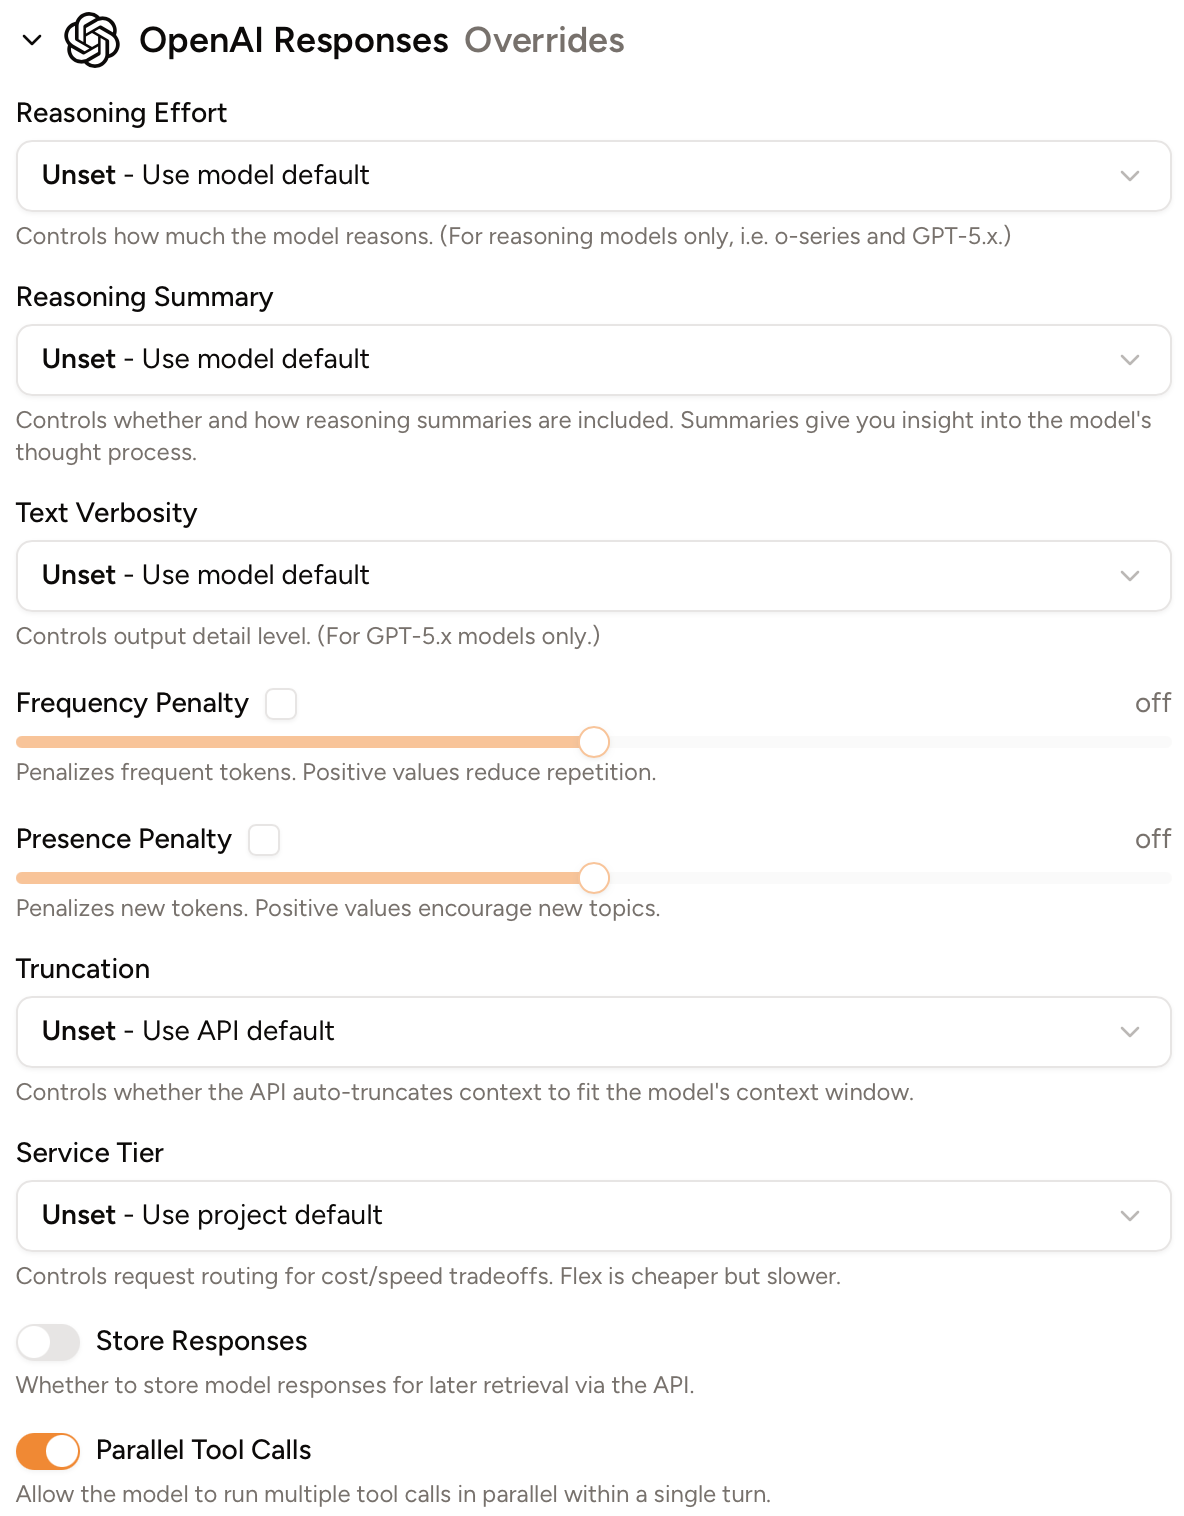This screenshot has height=1516, width=1184.
Task: Click the Presence Penalty slider handle
Action: (593, 878)
